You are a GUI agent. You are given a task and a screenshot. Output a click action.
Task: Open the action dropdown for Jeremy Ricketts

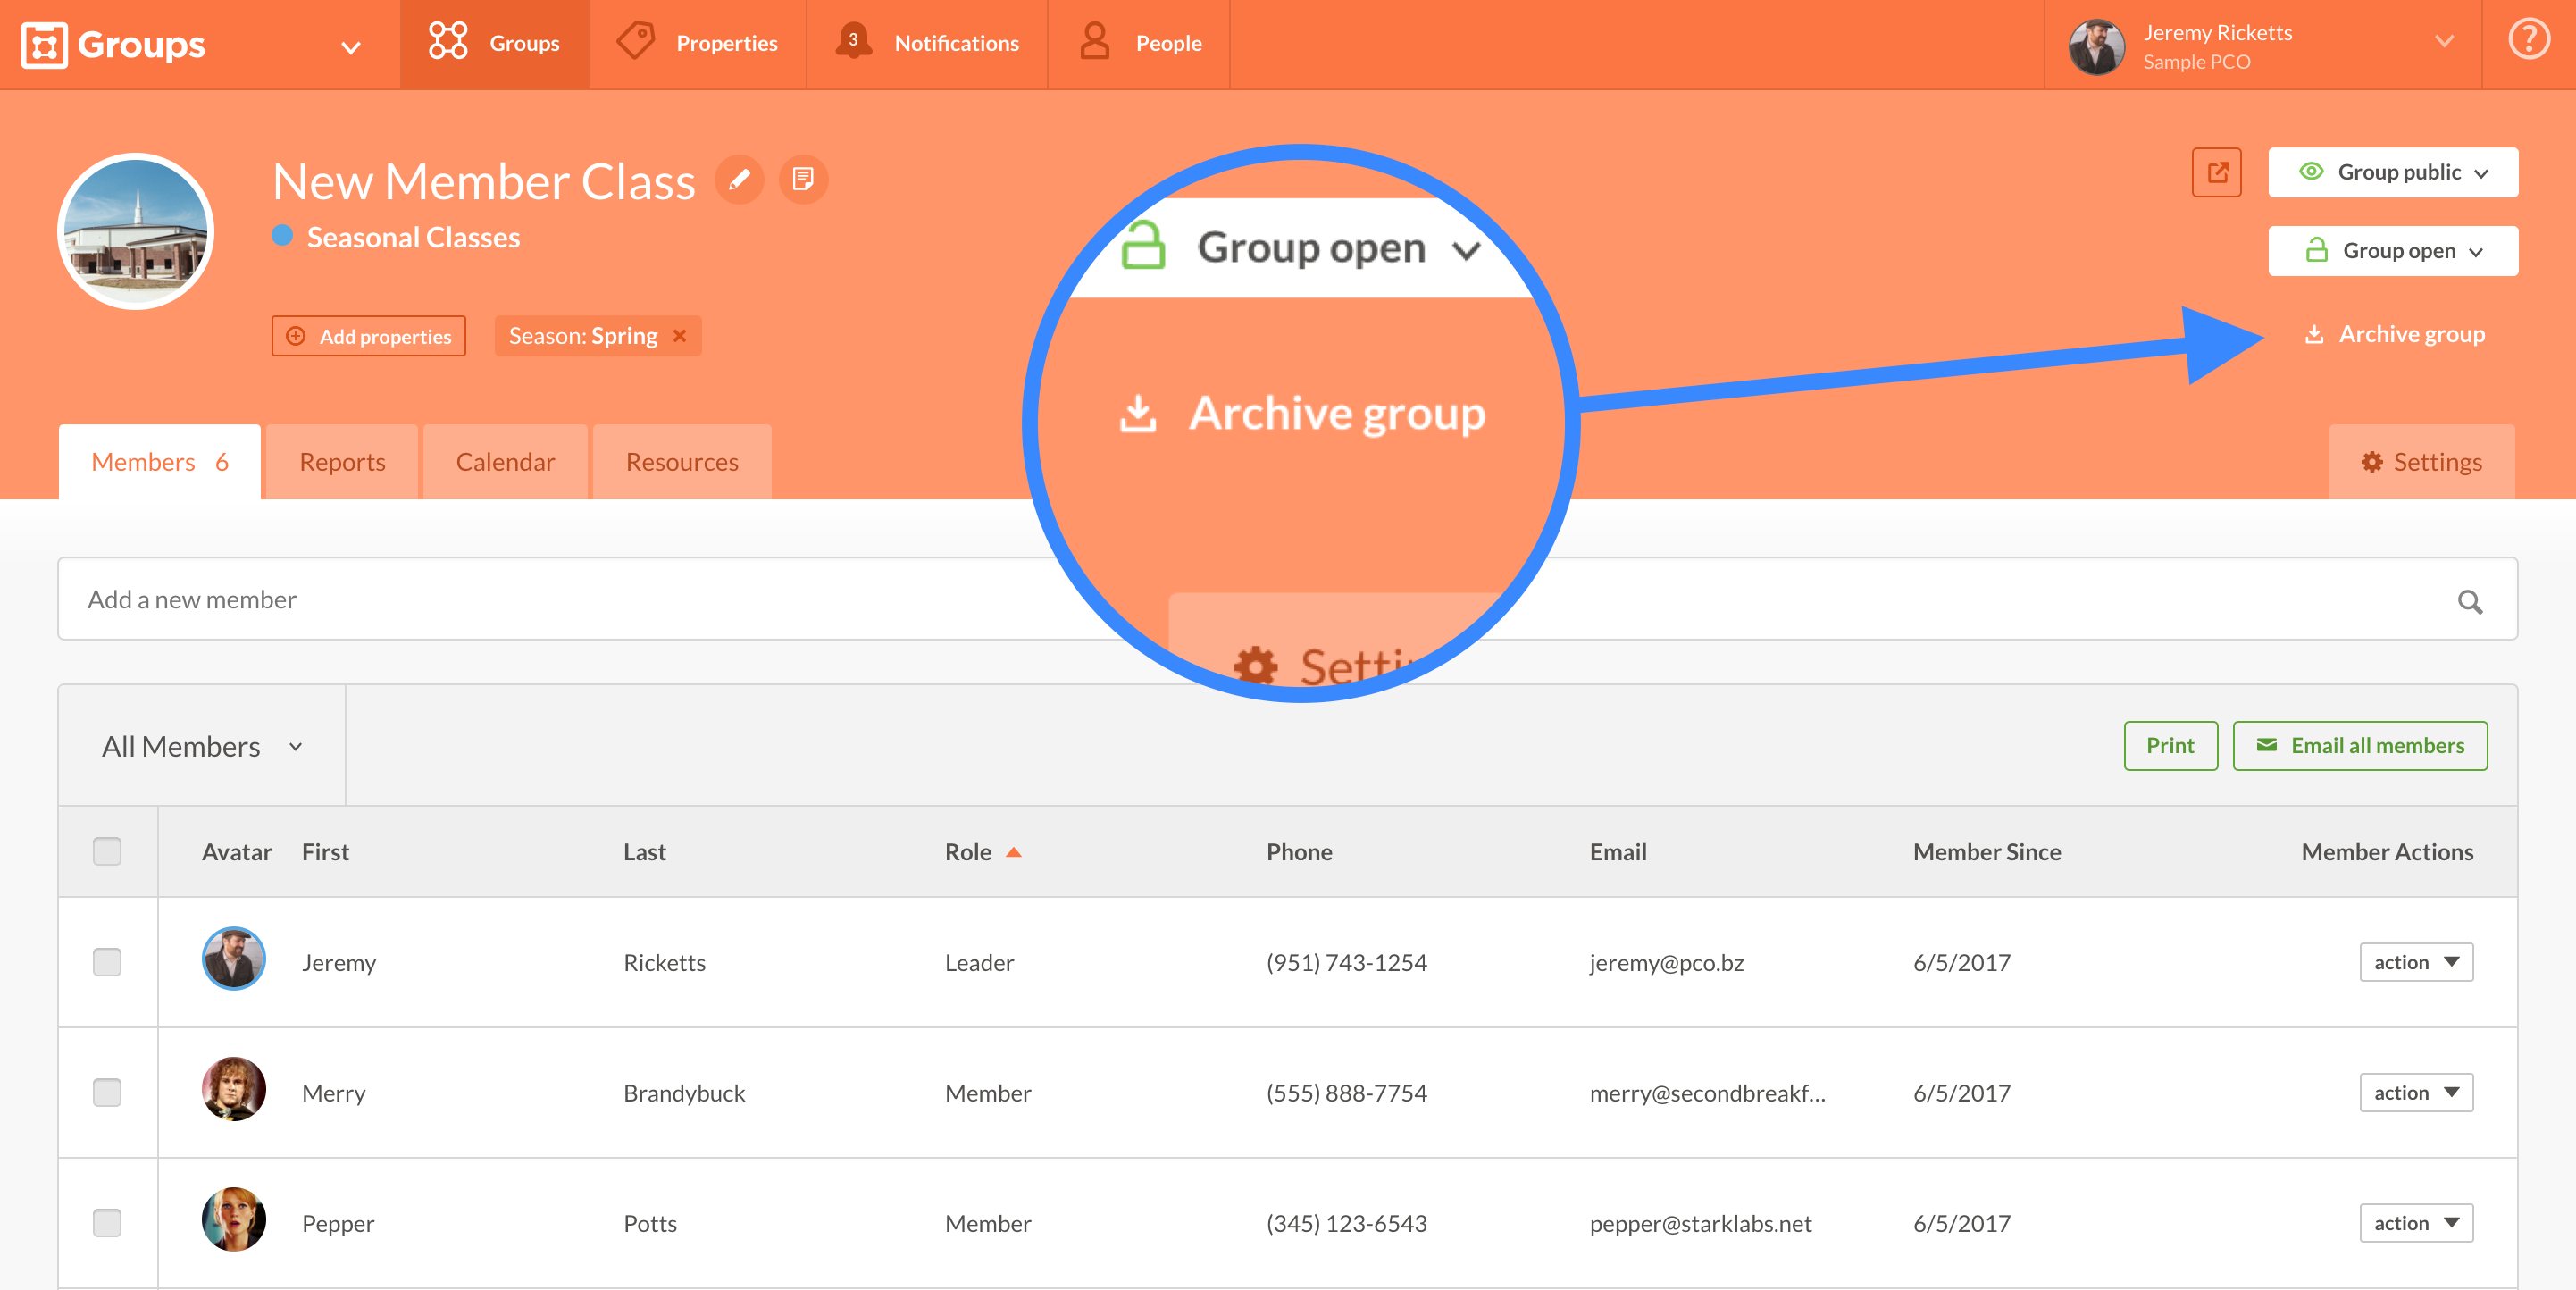click(2415, 962)
